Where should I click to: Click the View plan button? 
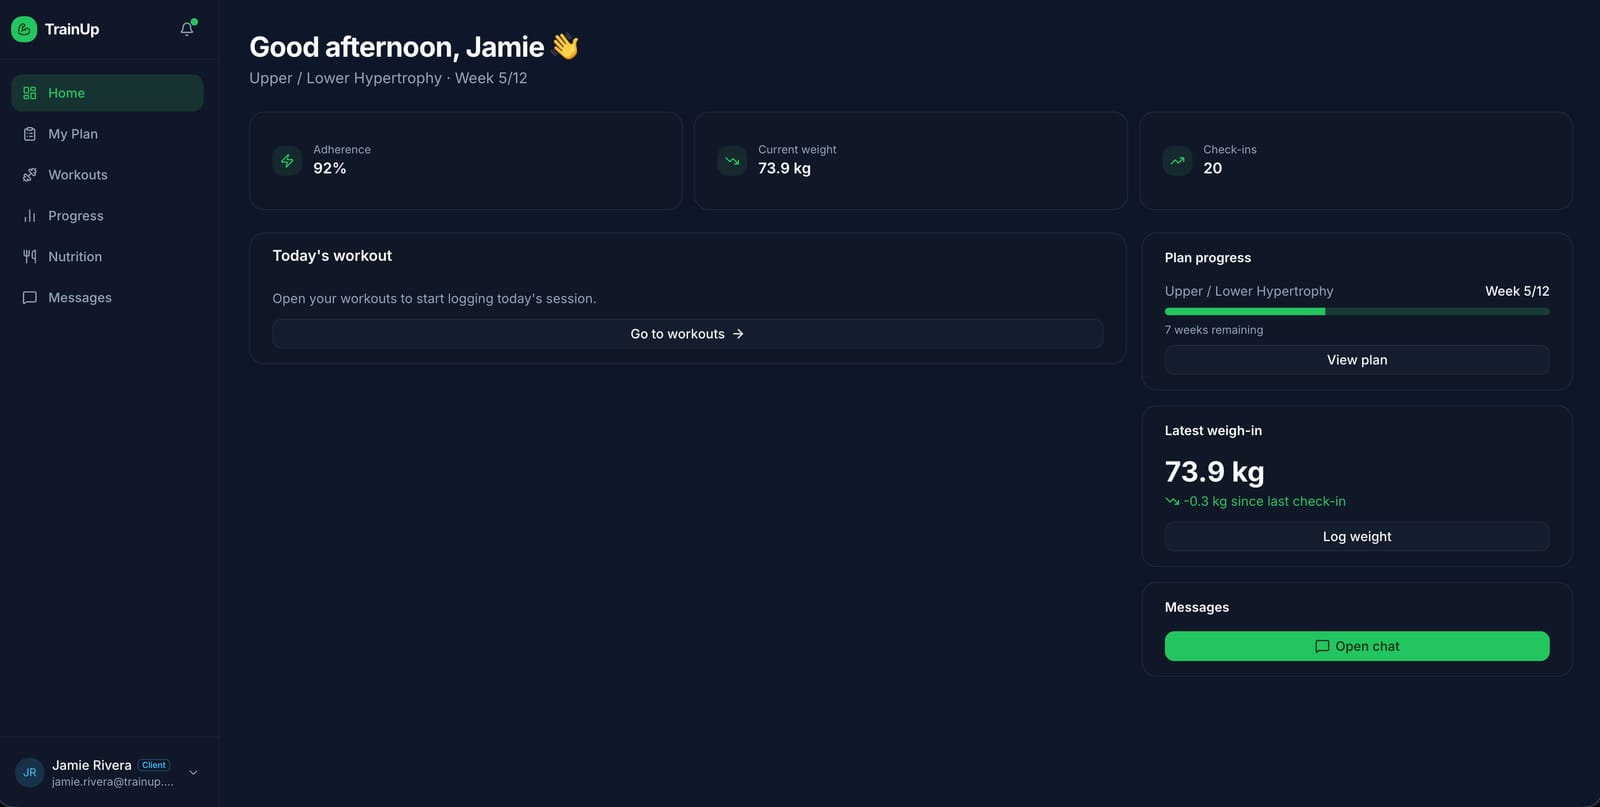coord(1357,360)
